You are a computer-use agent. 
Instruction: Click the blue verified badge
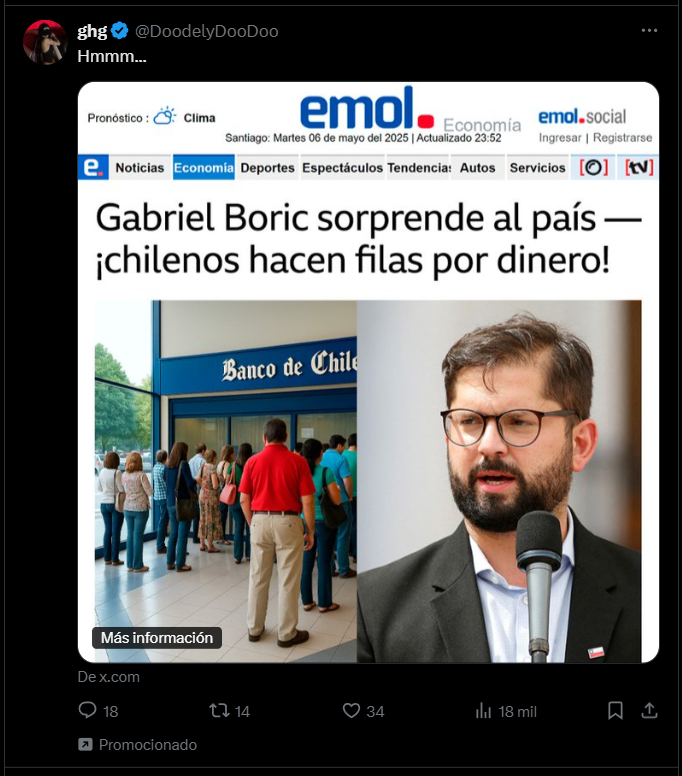(x=119, y=31)
